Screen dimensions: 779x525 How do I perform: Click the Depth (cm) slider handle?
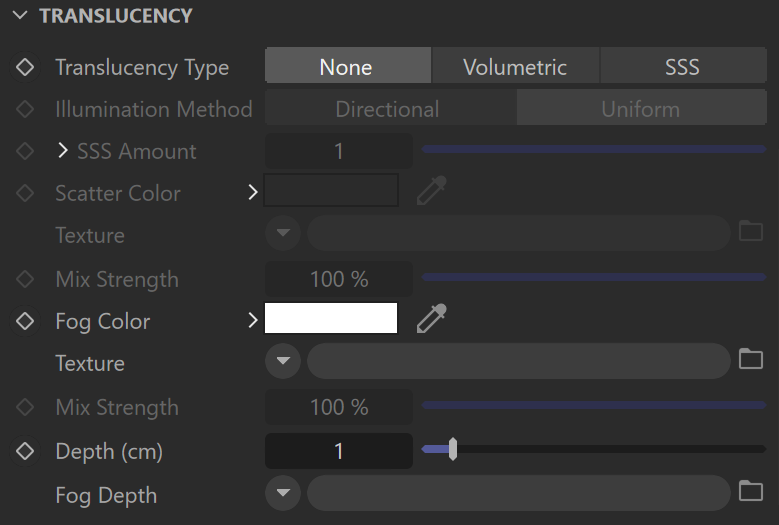[453, 449]
